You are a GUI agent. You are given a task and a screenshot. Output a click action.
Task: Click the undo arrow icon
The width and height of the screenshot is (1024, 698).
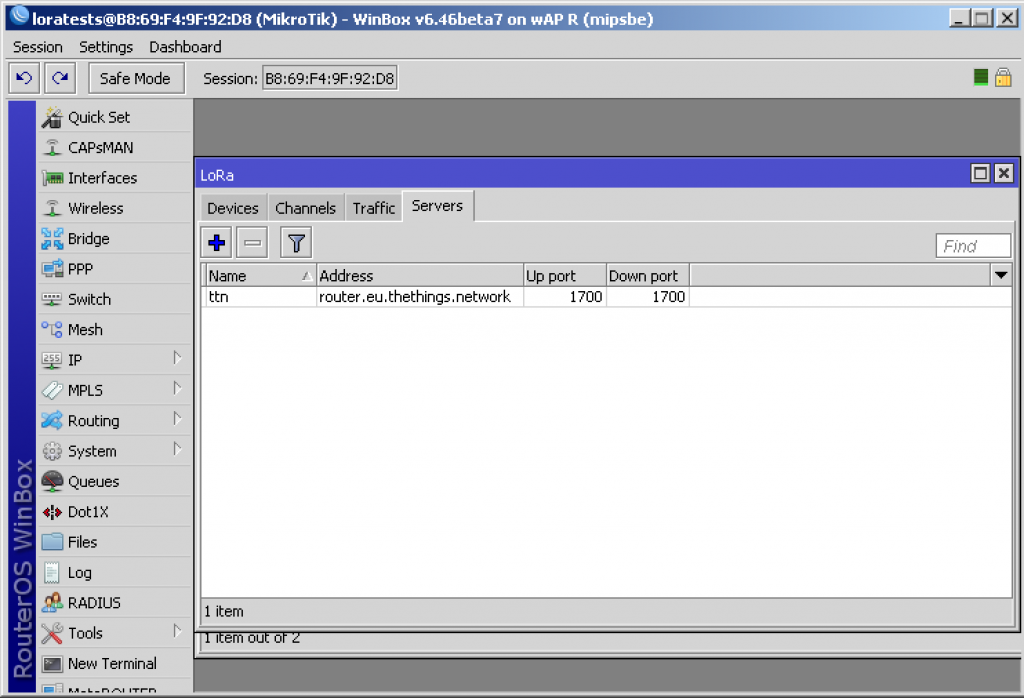(x=25, y=78)
